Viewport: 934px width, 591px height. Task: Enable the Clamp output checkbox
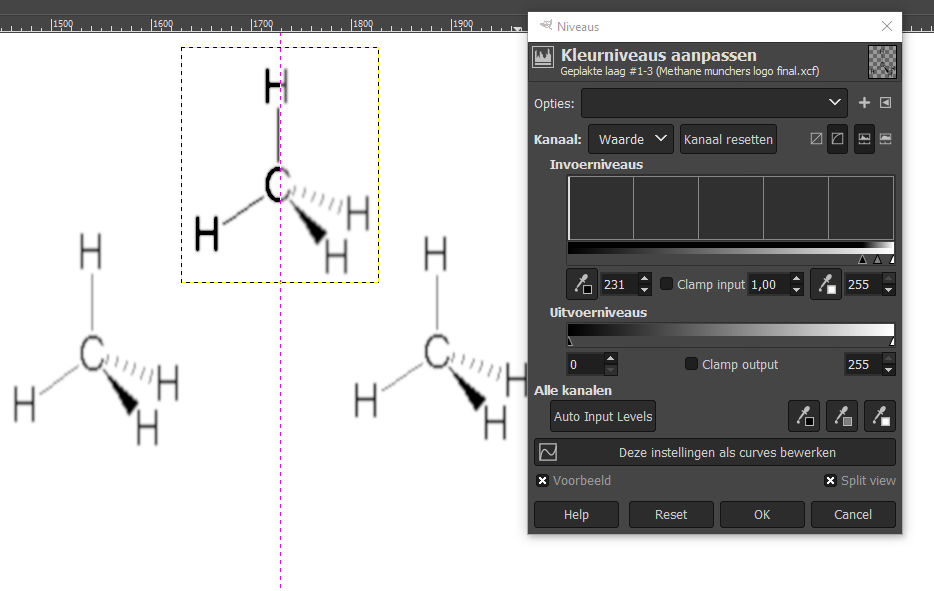(x=692, y=365)
